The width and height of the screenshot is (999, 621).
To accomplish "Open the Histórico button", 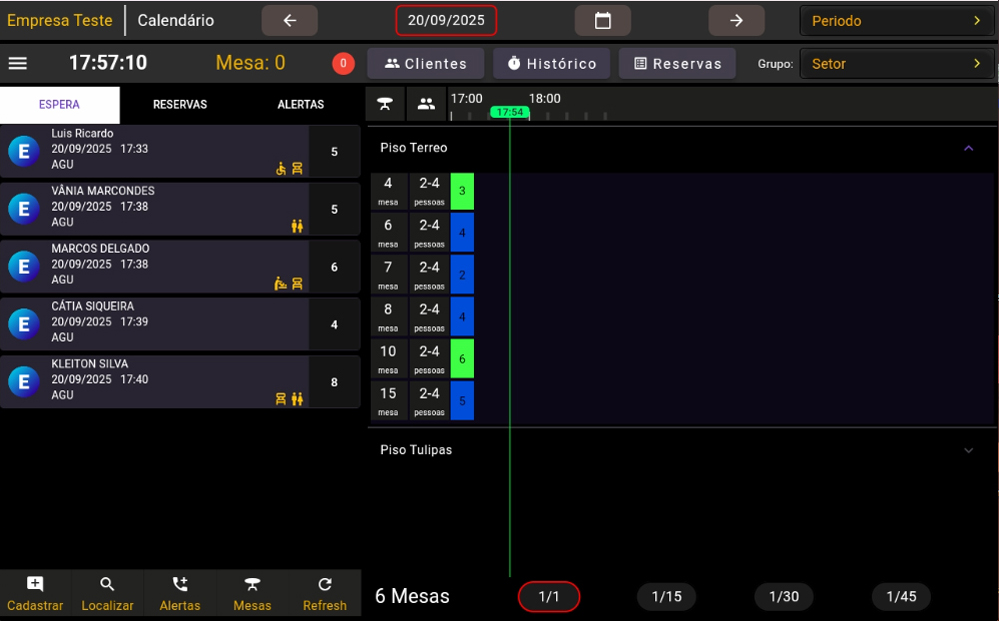I will 551,63.
